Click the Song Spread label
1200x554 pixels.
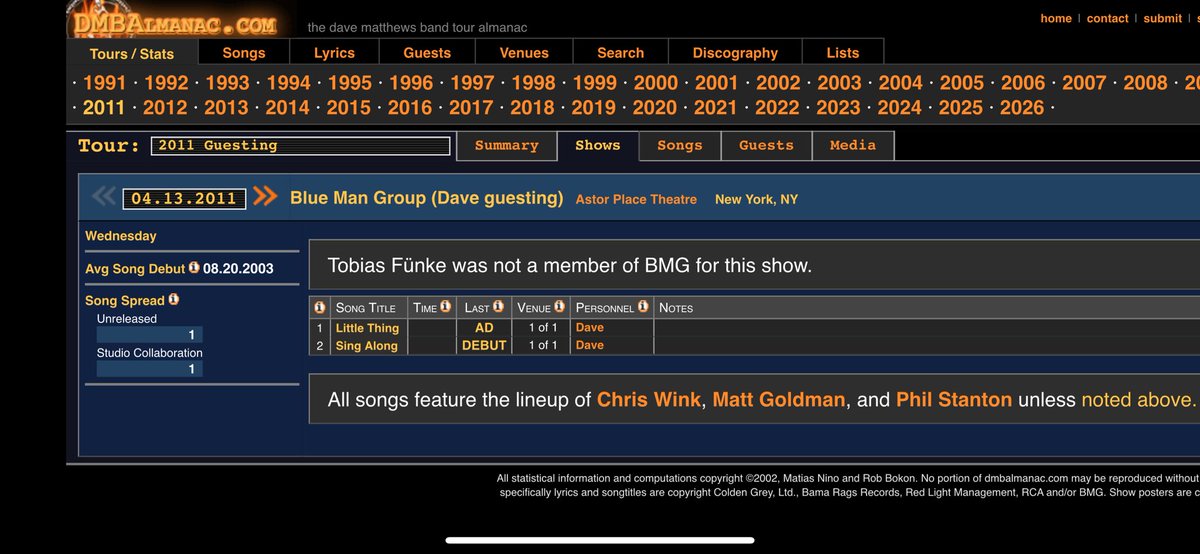[x=125, y=300]
